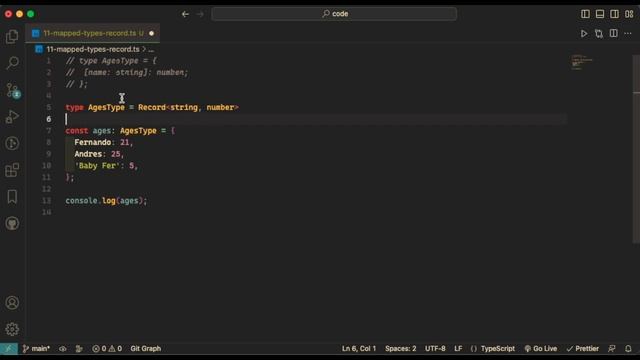Click the vertical editor scrollbar
The image size is (640, 360).
click(636, 149)
